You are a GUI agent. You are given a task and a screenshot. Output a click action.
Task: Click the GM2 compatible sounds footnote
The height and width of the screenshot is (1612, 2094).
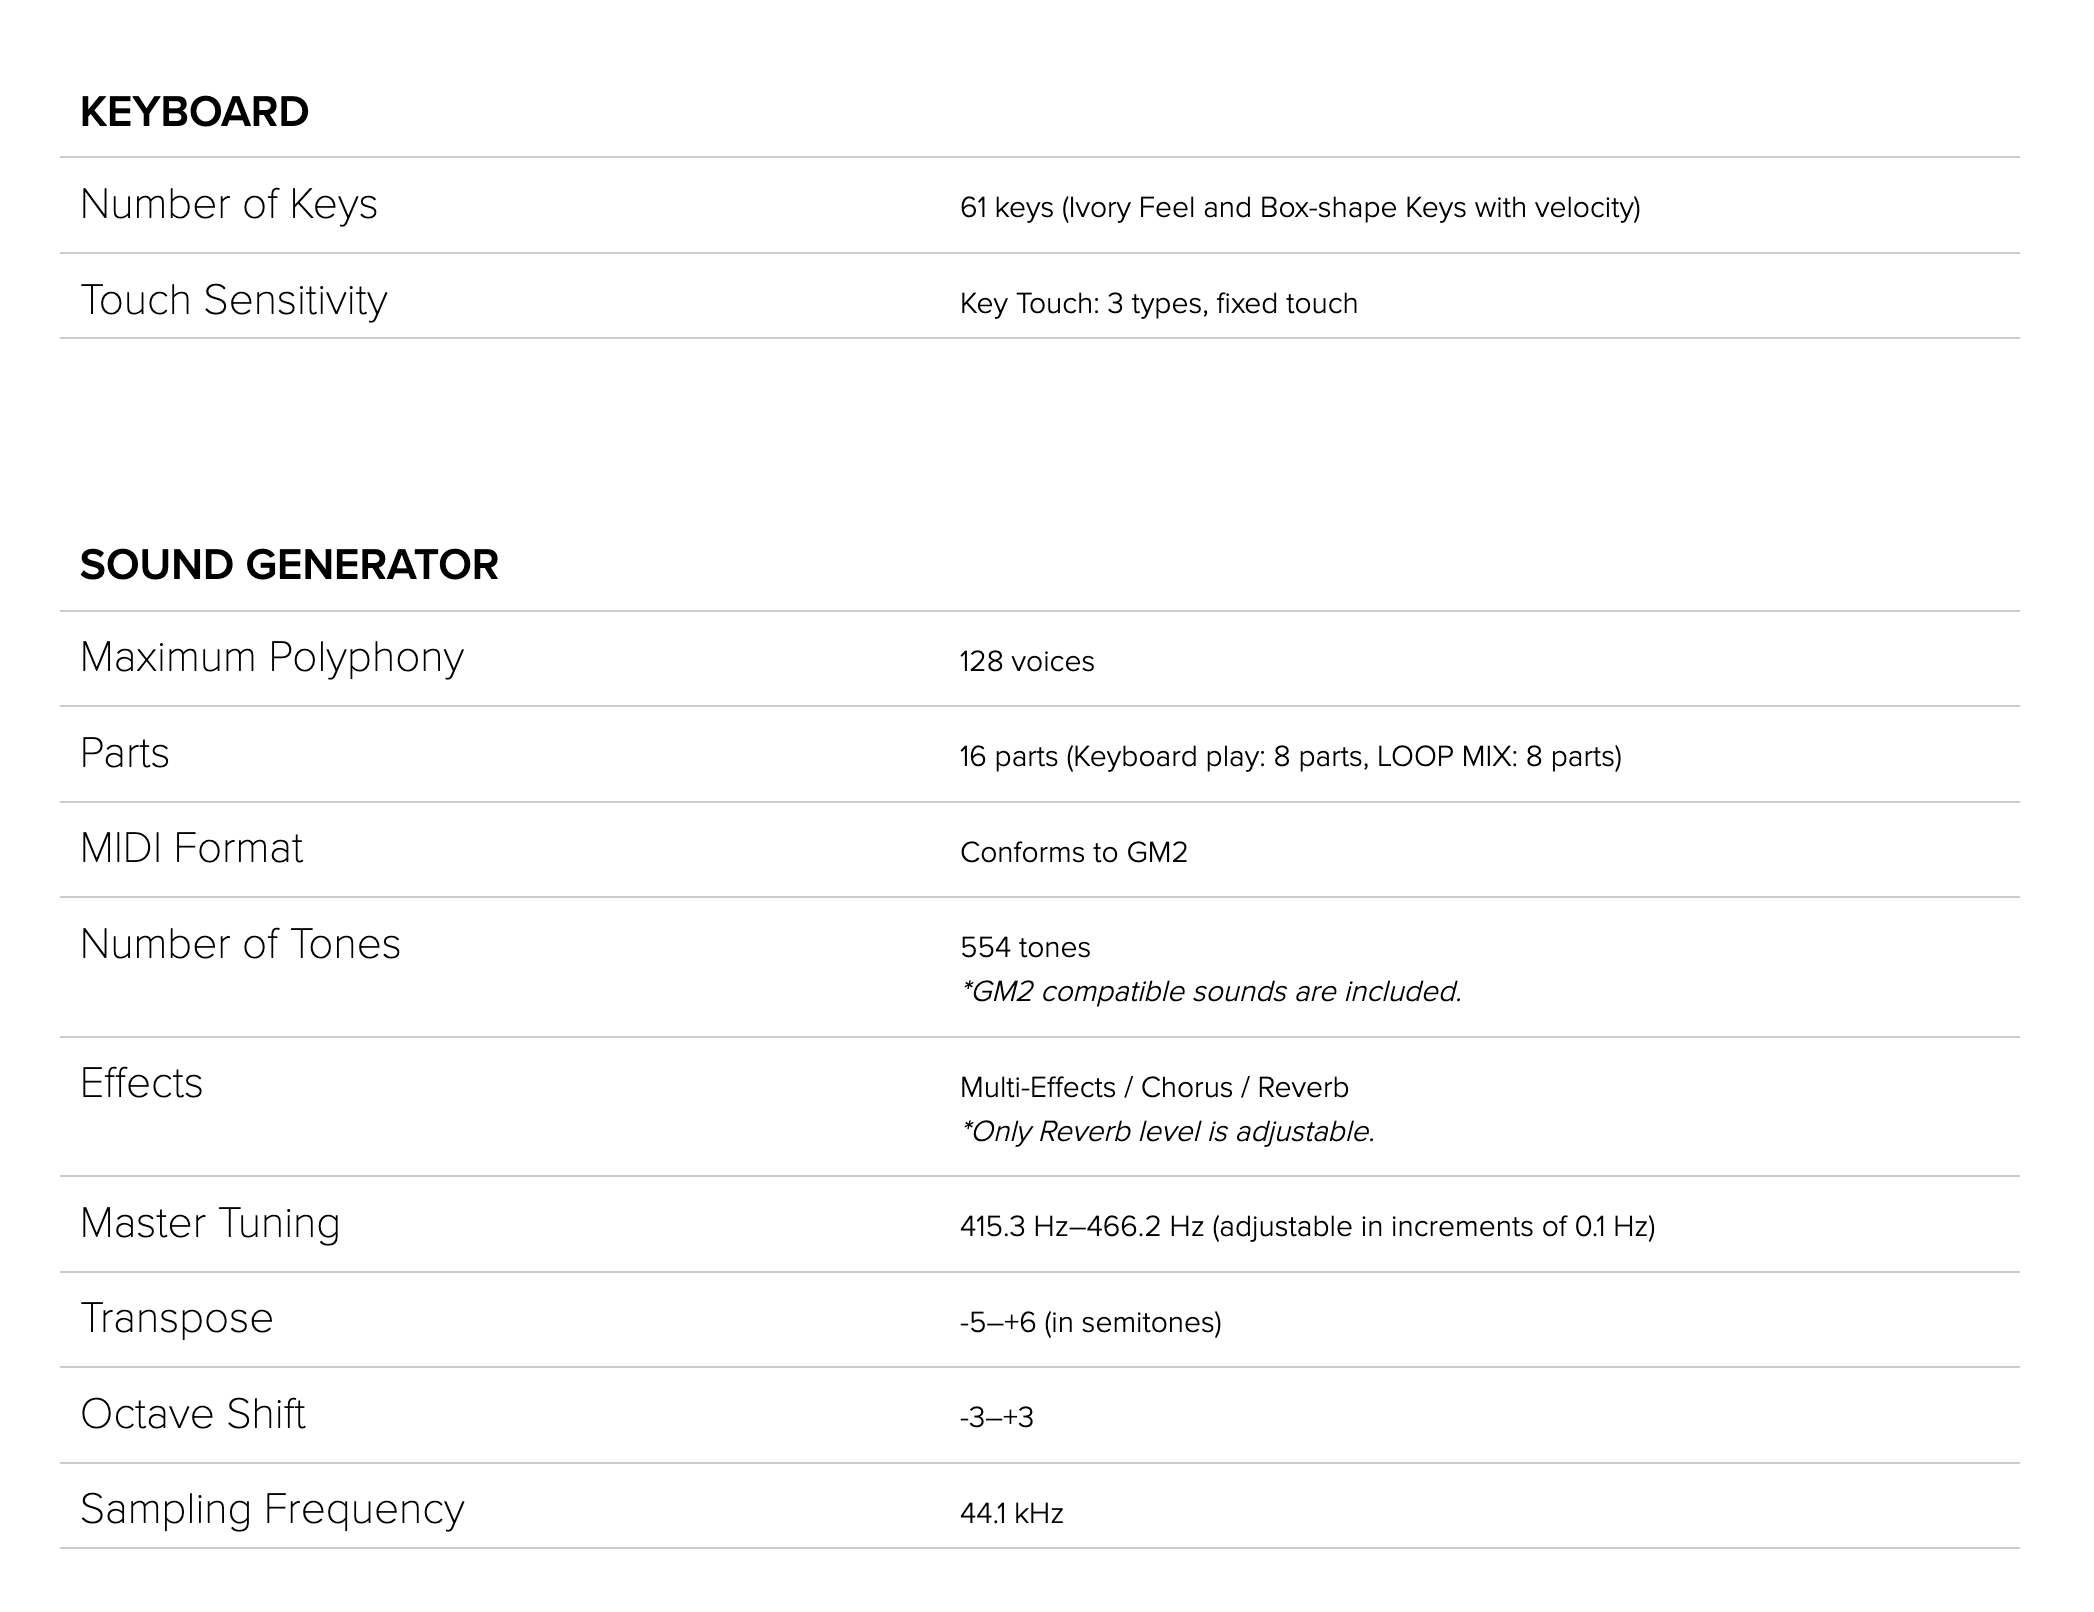point(1211,991)
